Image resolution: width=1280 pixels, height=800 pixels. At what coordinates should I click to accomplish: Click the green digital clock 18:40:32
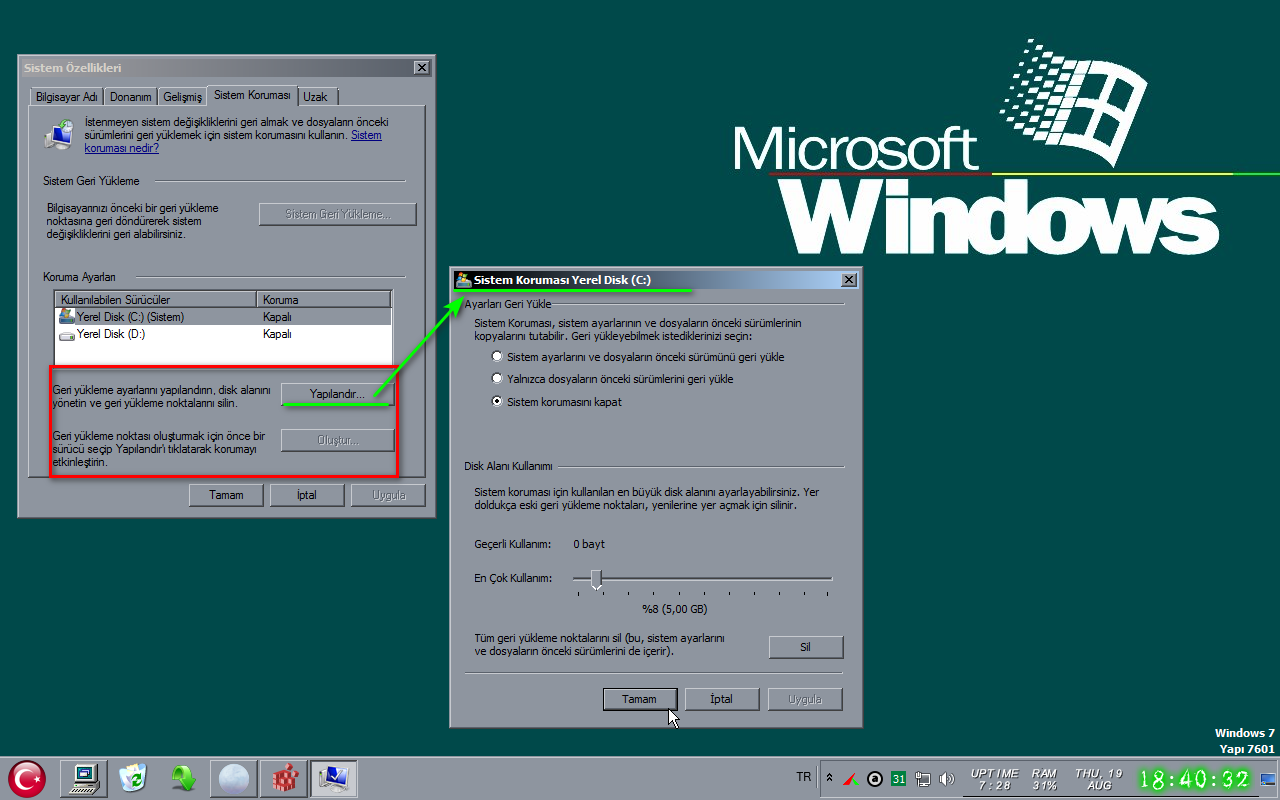[1195, 779]
